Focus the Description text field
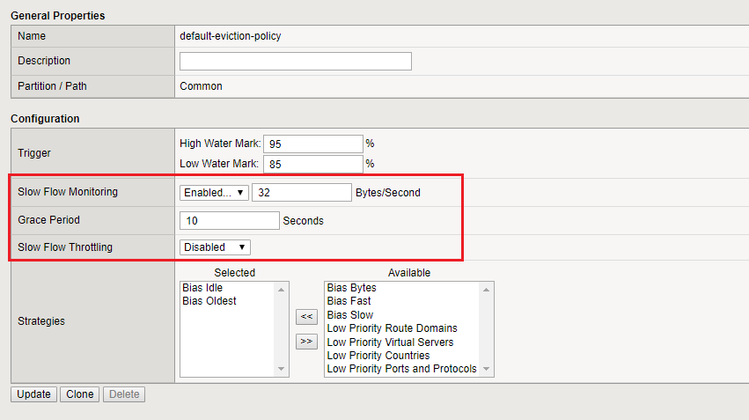The image size is (749, 420). (x=295, y=61)
